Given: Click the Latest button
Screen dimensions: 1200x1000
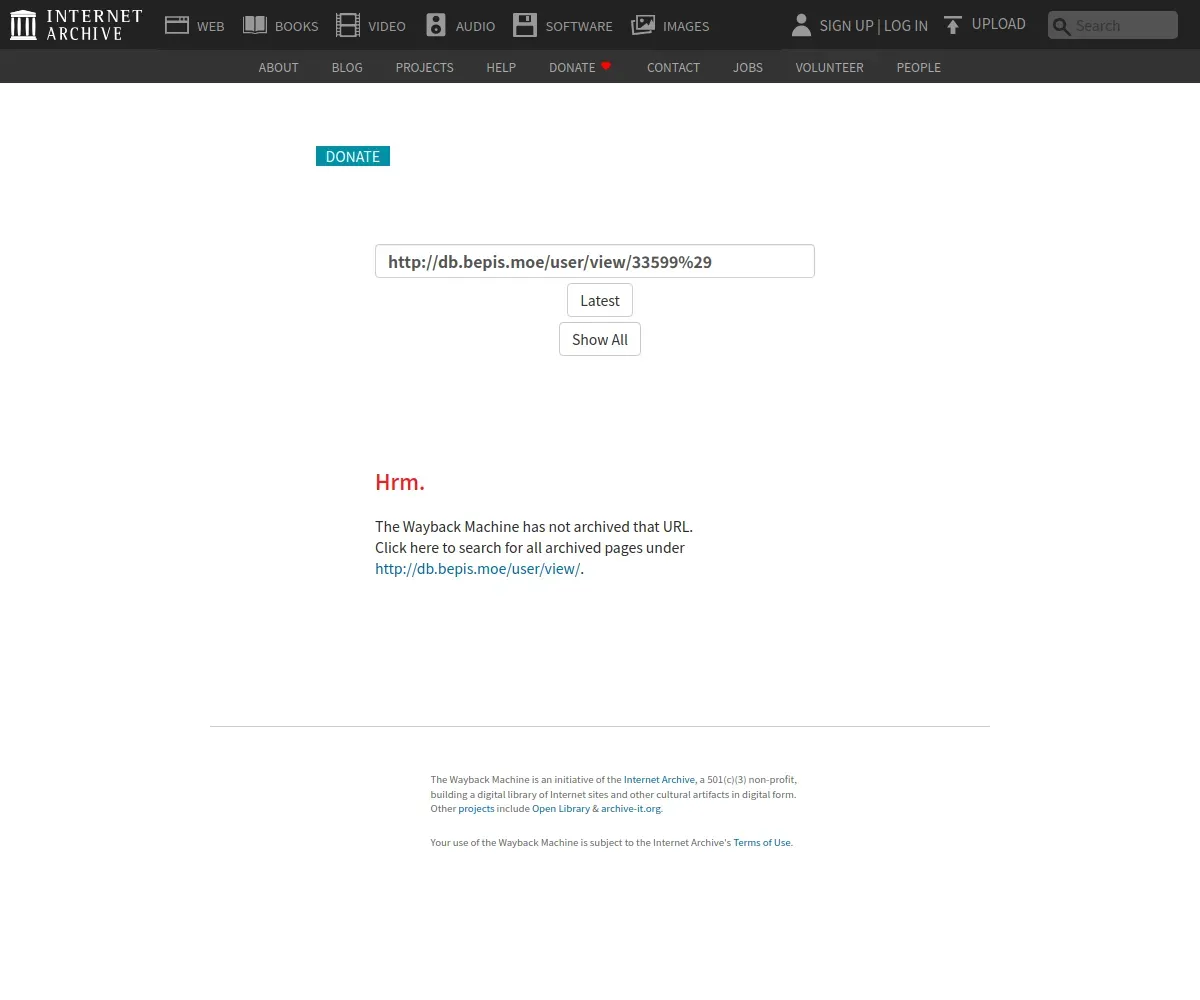Looking at the screenshot, I should coord(600,300).
